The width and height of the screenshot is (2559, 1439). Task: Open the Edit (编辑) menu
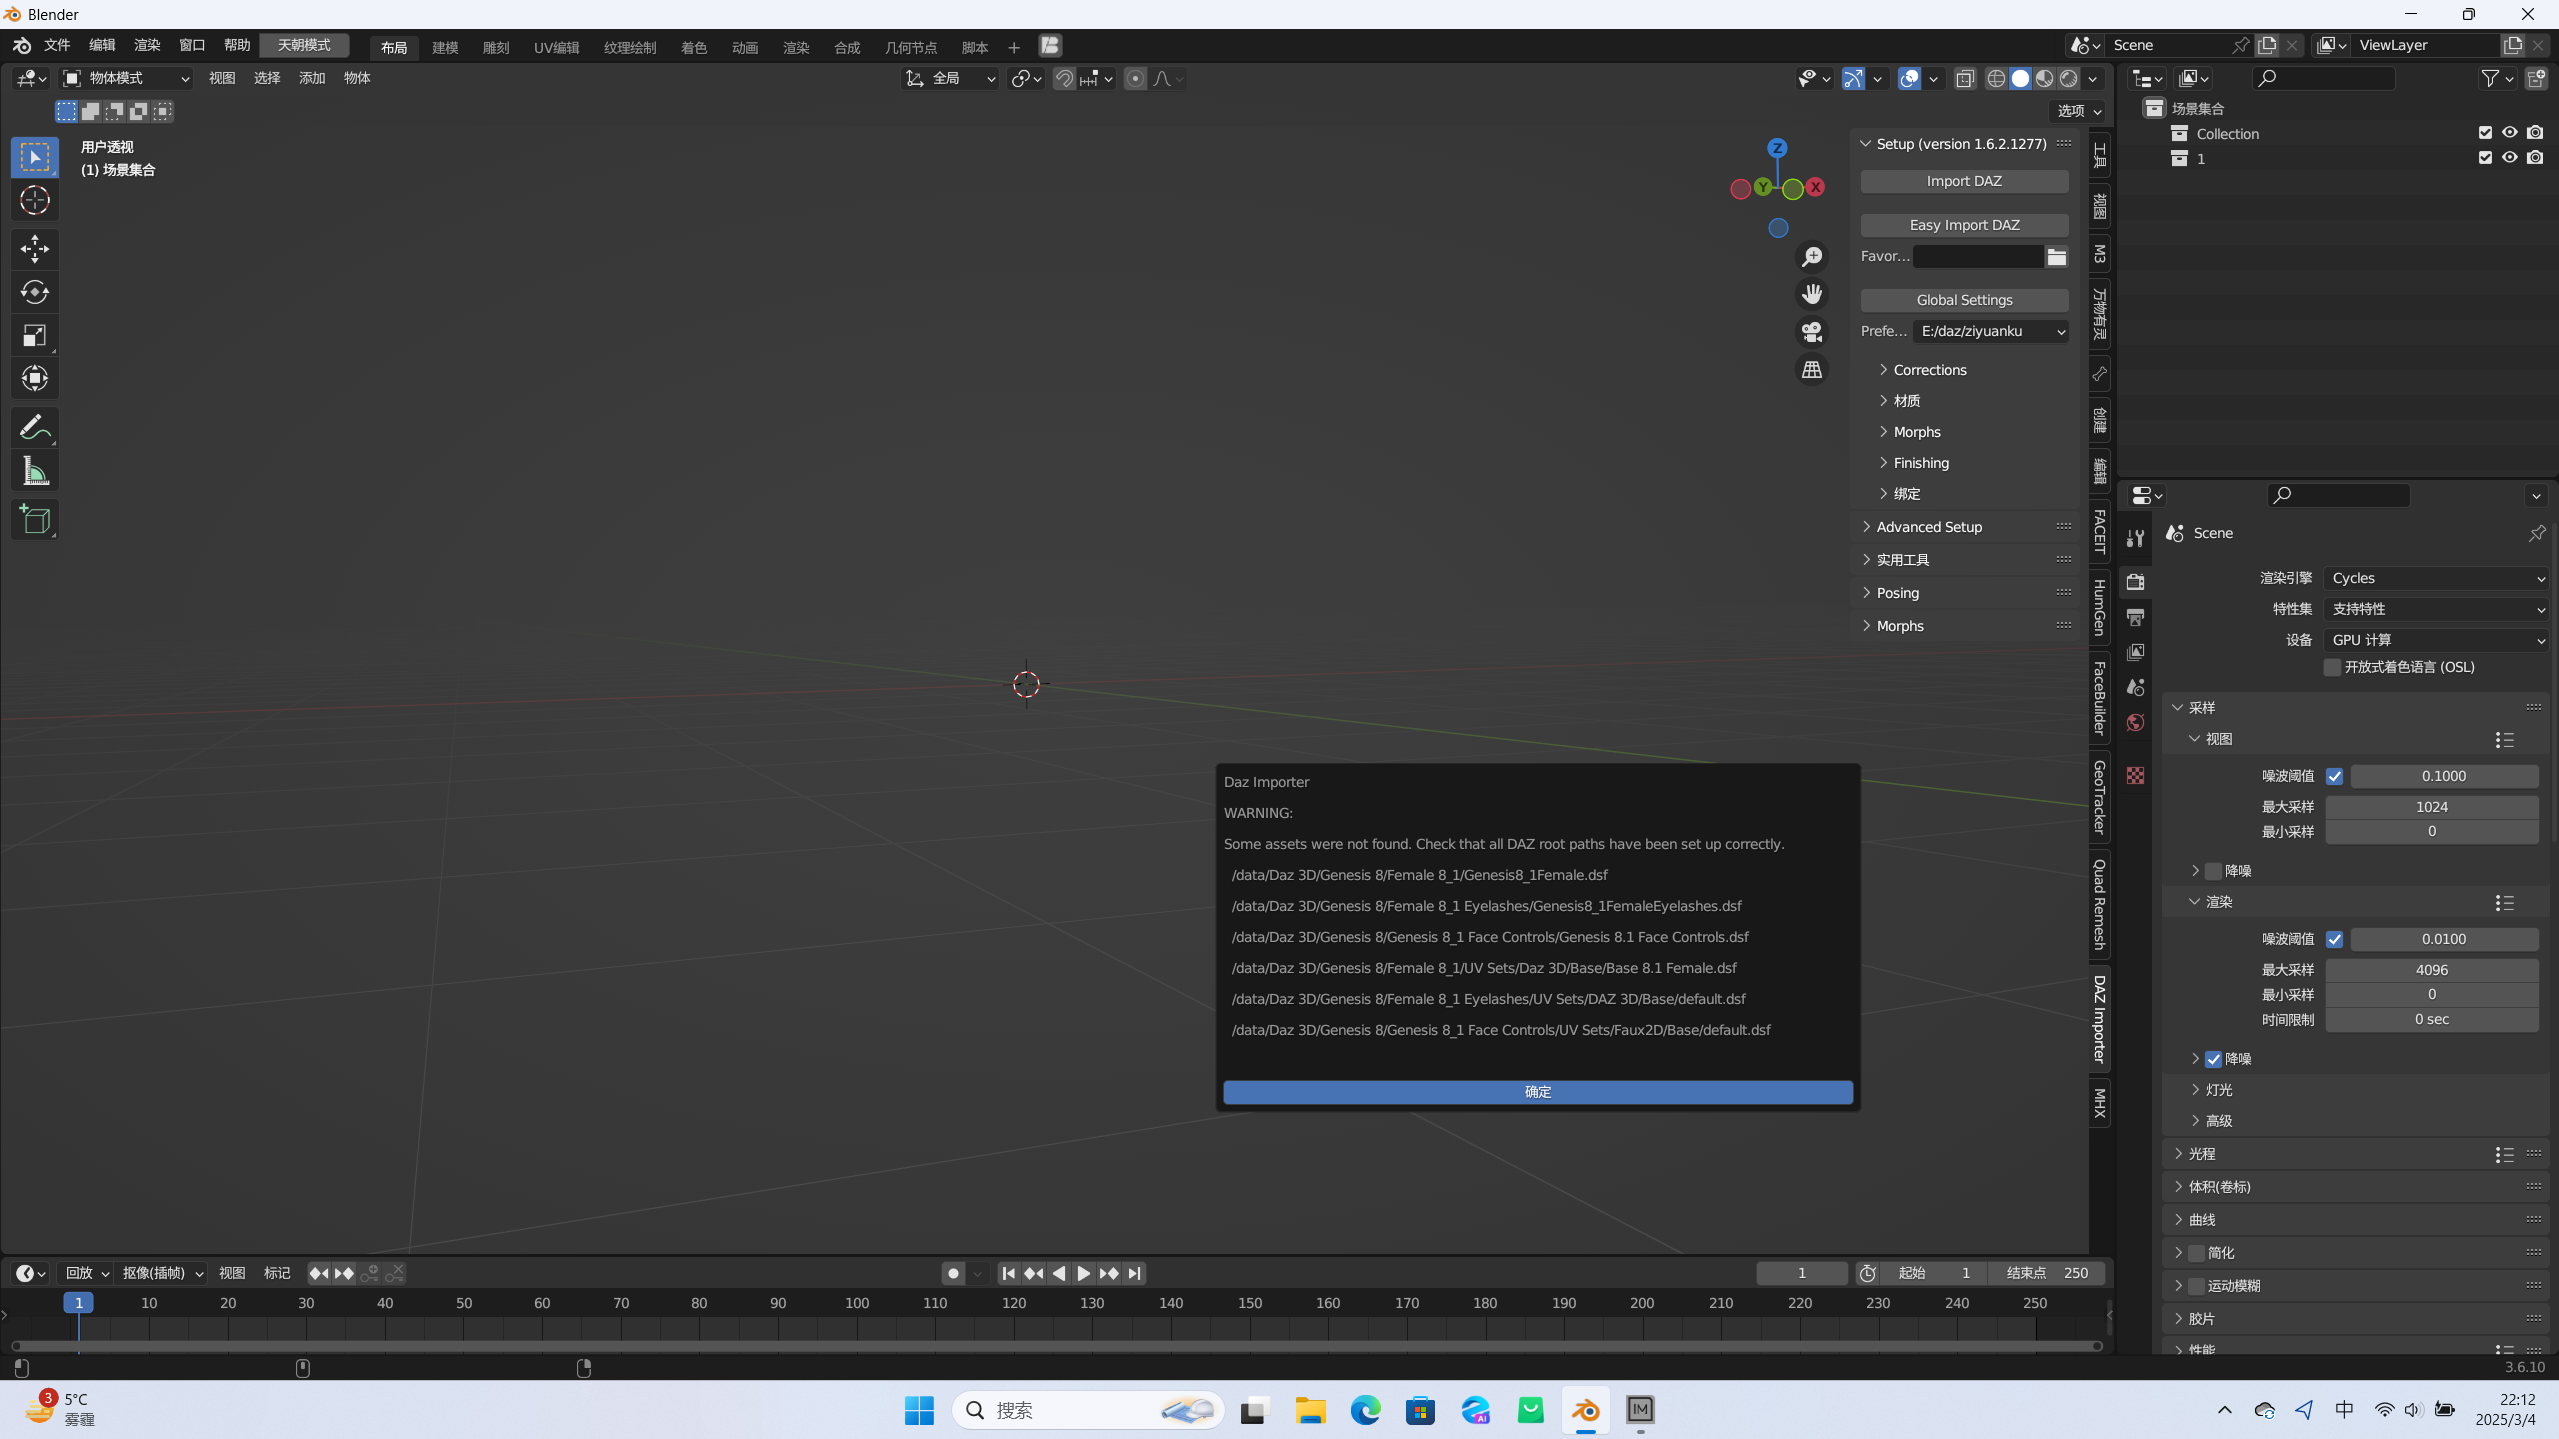(x=102, y=45)
